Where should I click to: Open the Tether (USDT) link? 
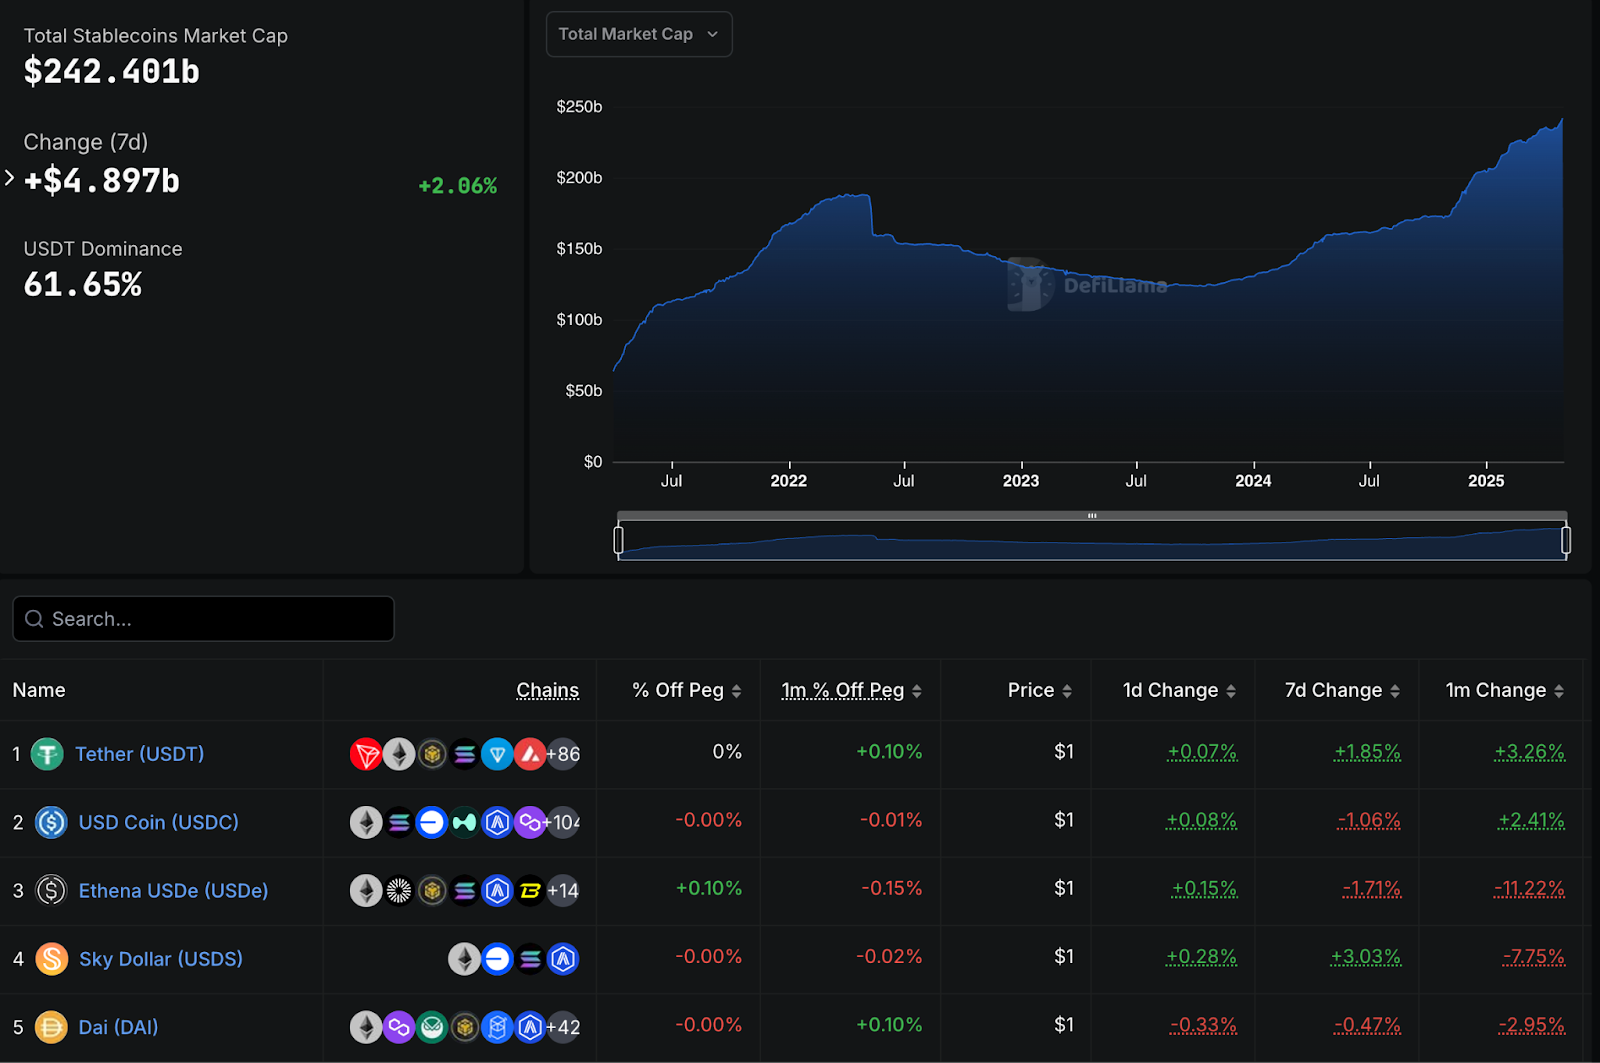click(139, 754)
